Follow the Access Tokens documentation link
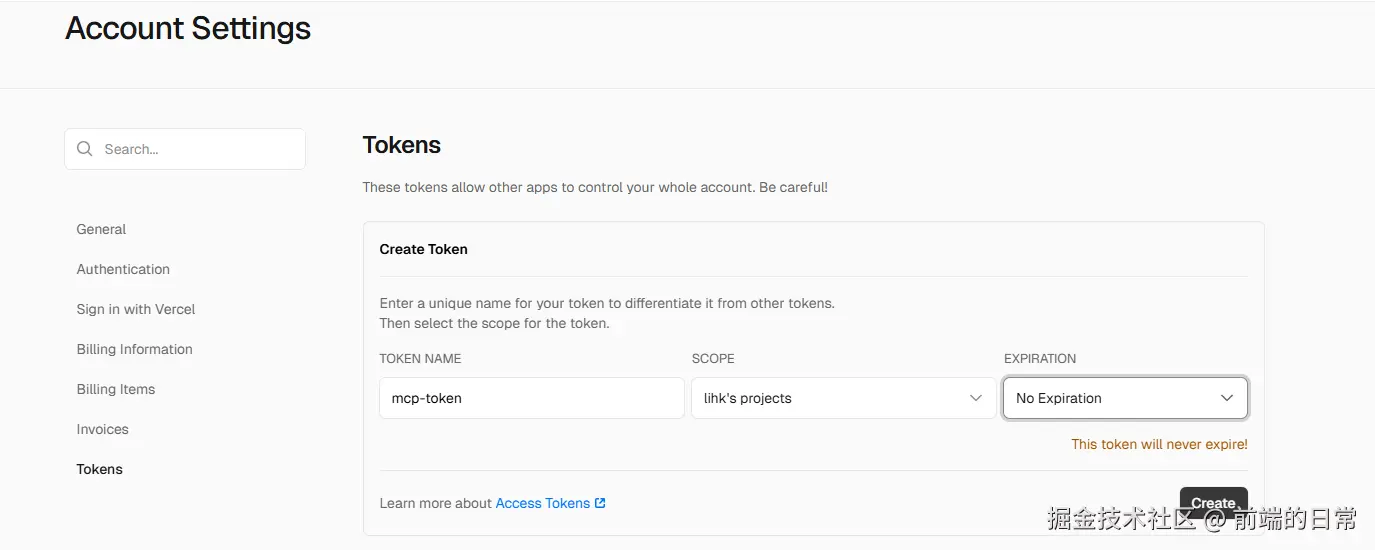This screenshot has height=550, width=1375. [542, 503]
